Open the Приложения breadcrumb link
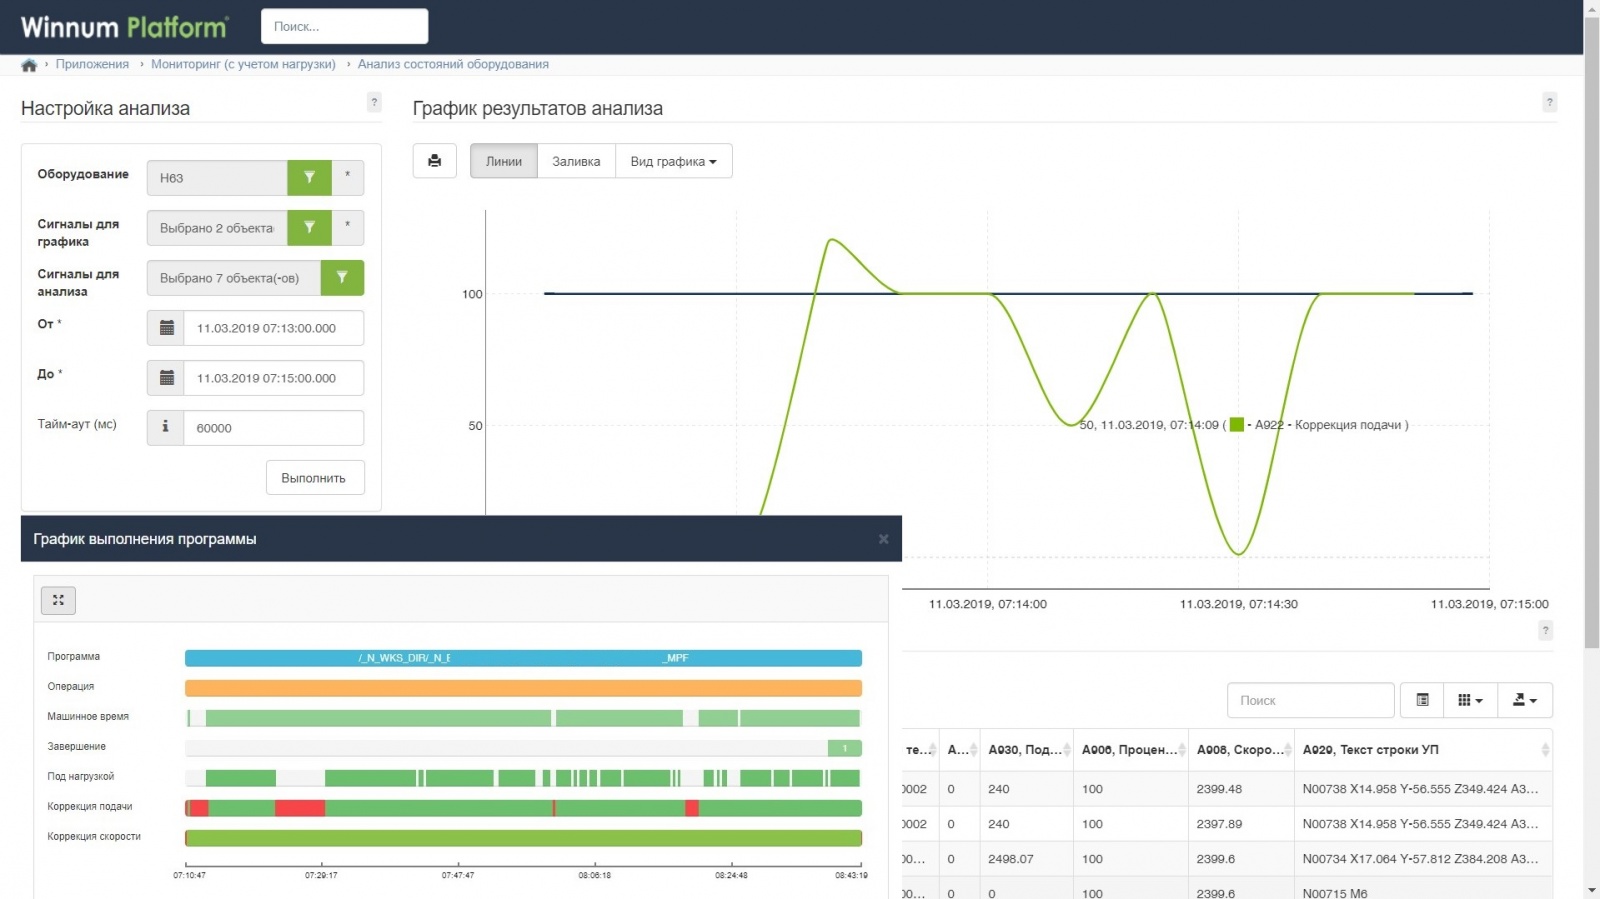 pyautogui.click(x=92, y=64)
